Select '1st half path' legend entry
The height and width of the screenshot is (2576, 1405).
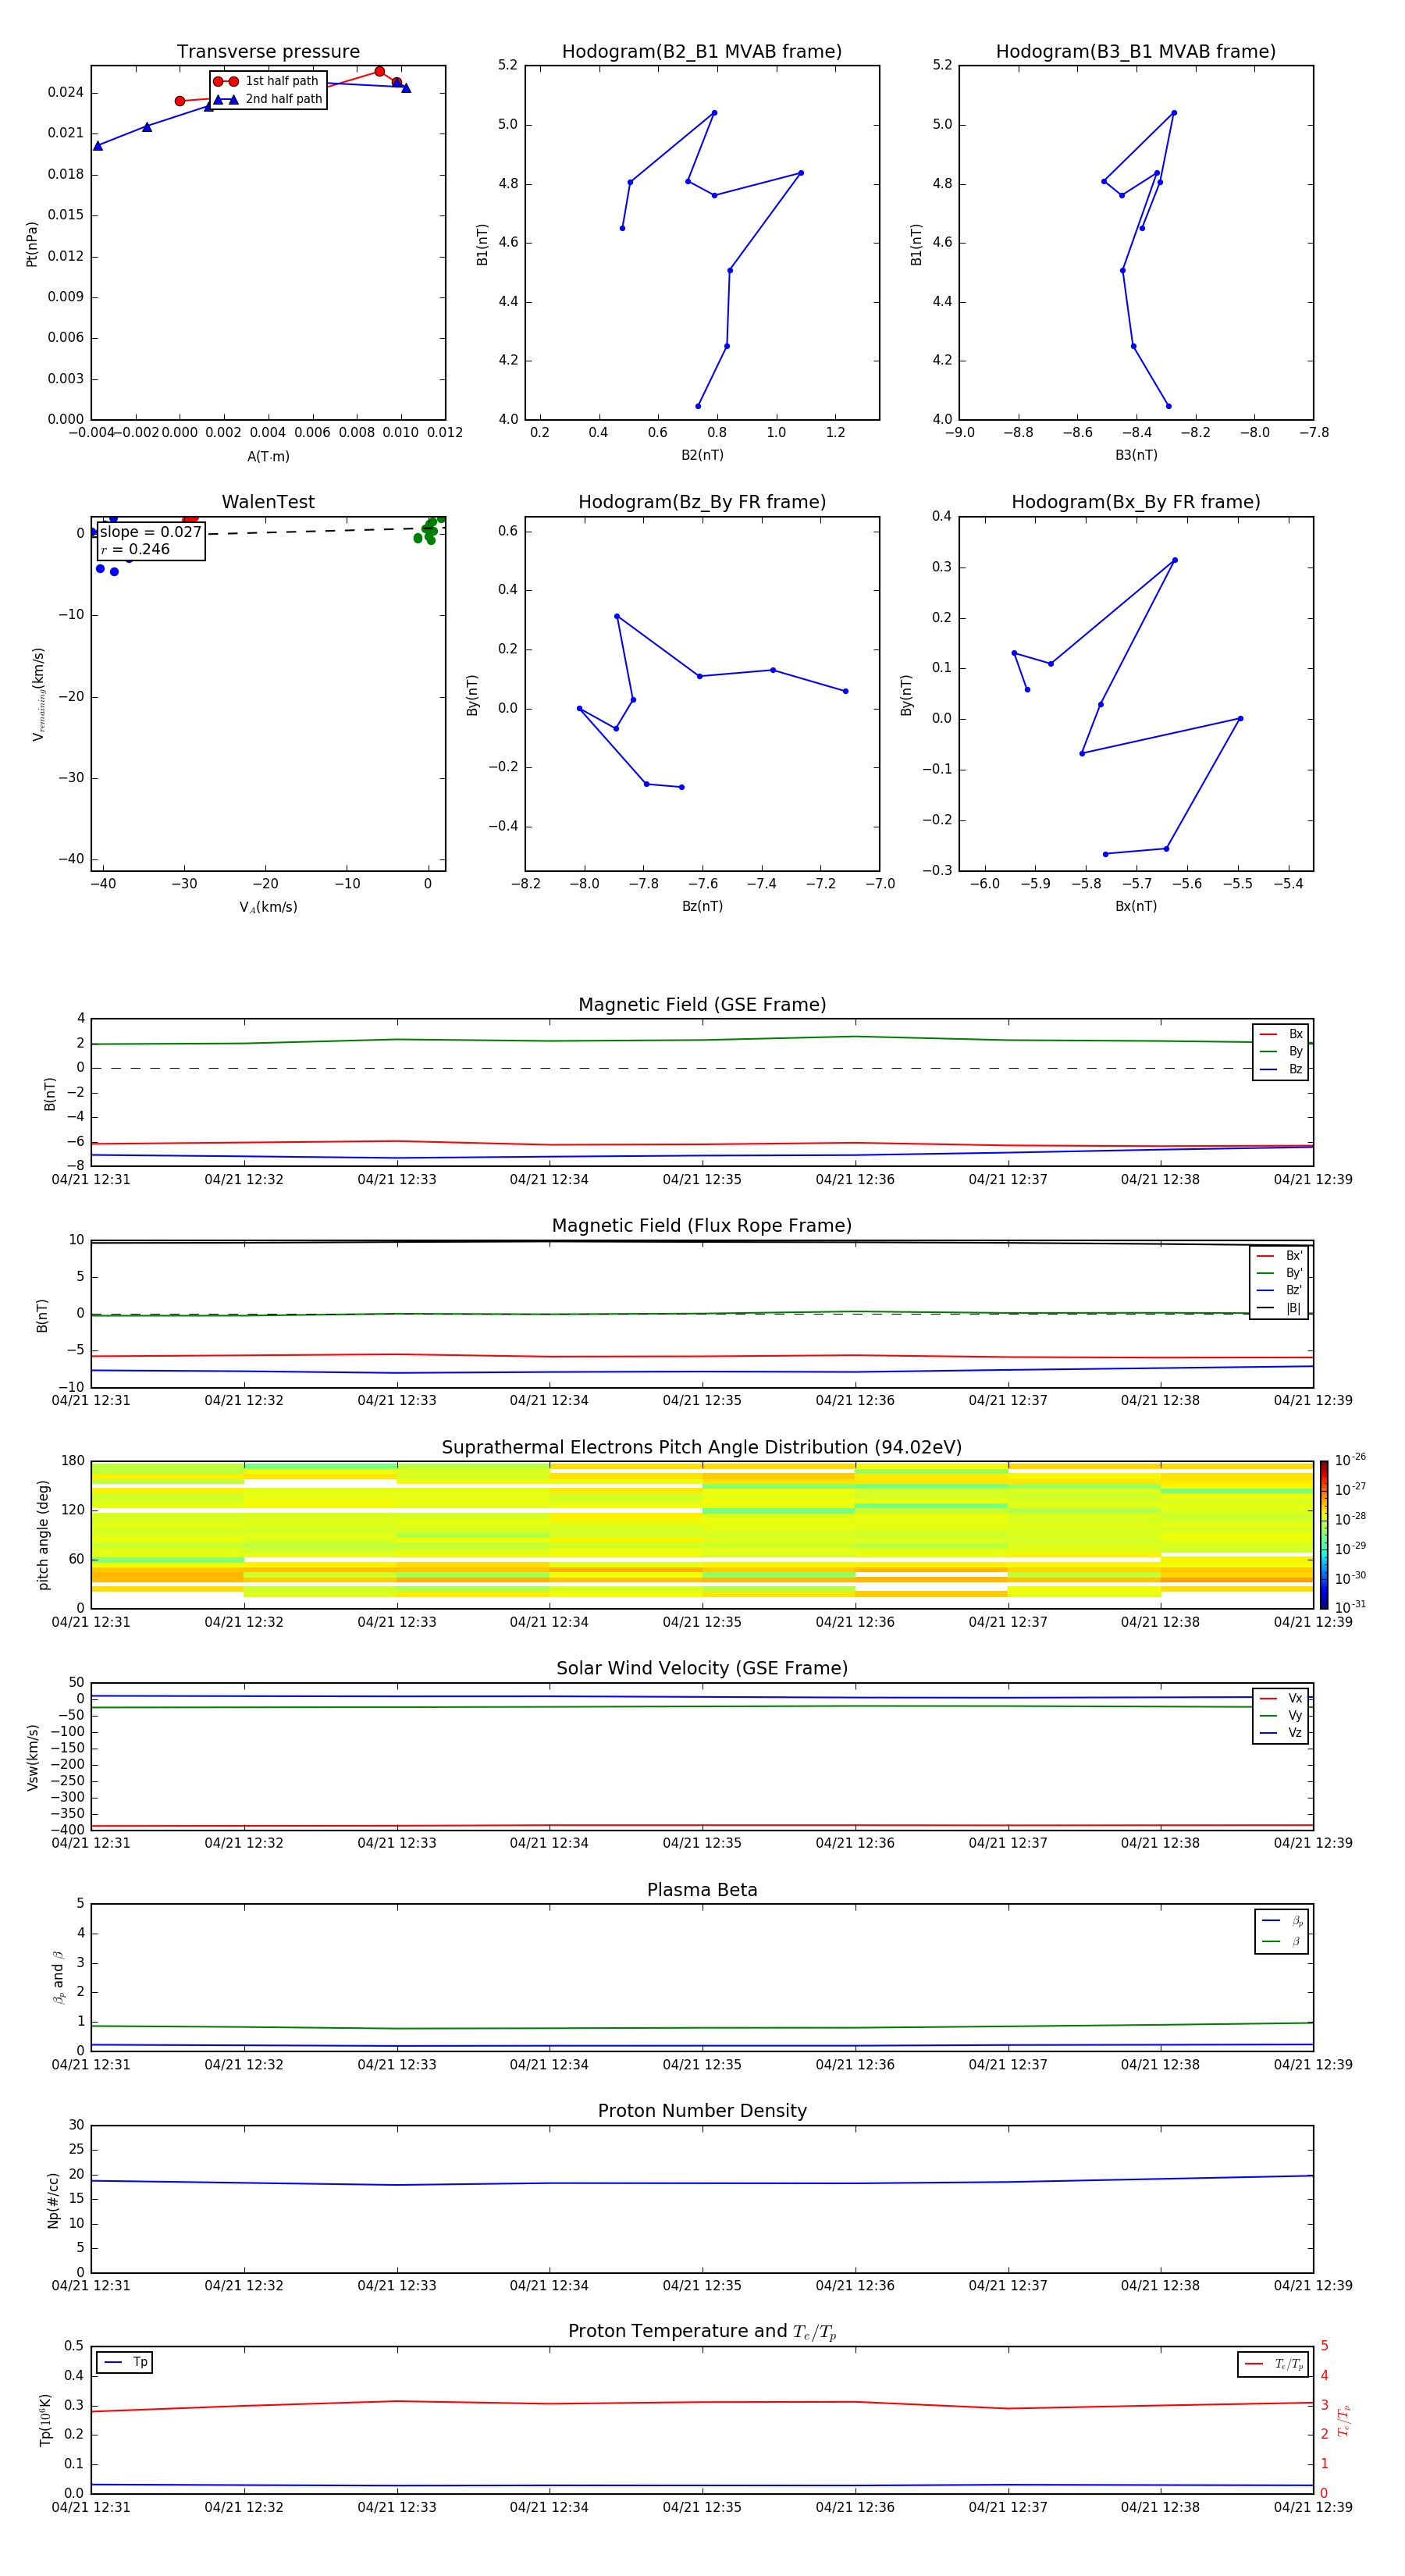coord(267,81)
